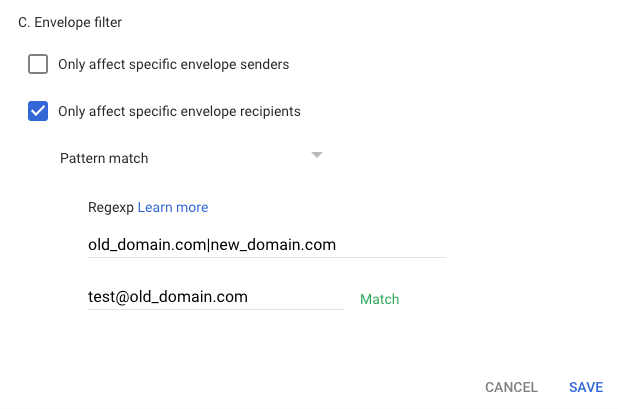618x409 pixels.
Task: Uncheck the envelope recipients checkbox
Action: [38, 111]
